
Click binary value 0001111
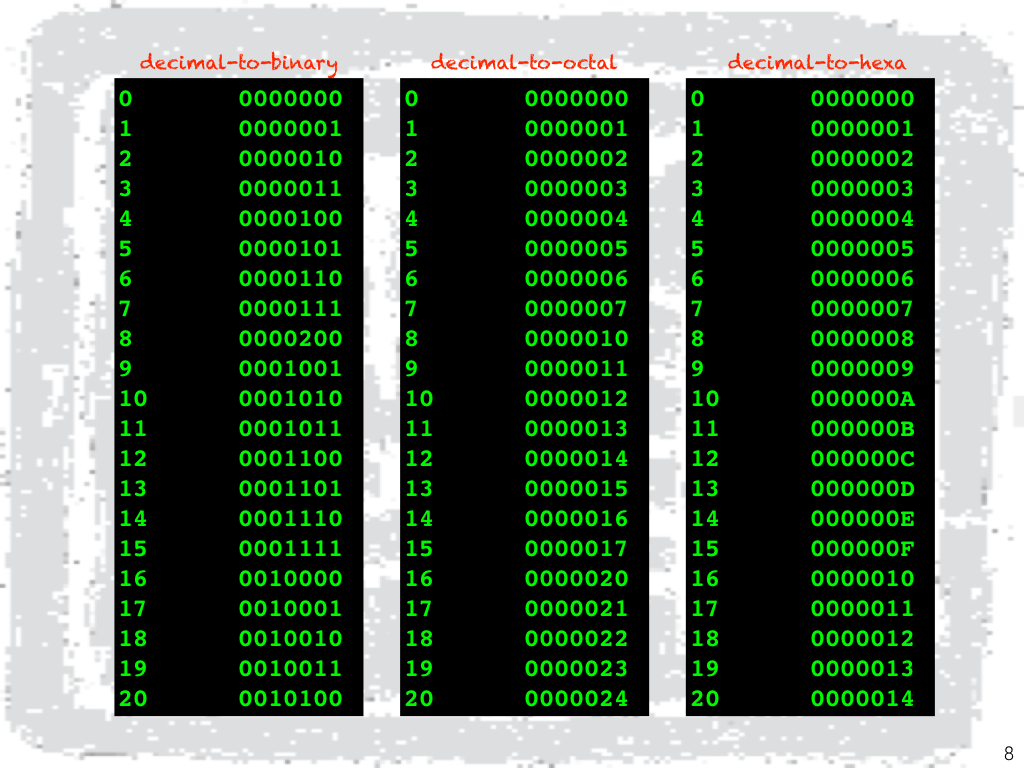[x=290, y=549]
